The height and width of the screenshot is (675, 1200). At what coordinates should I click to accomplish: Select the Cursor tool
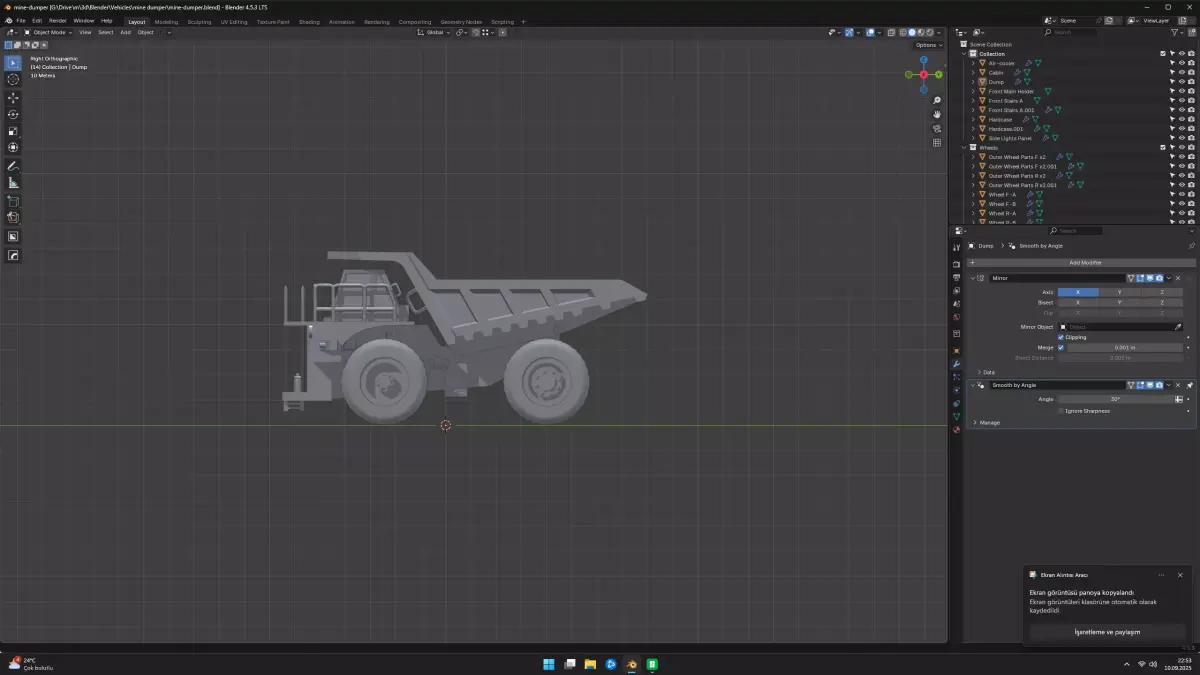13,79
